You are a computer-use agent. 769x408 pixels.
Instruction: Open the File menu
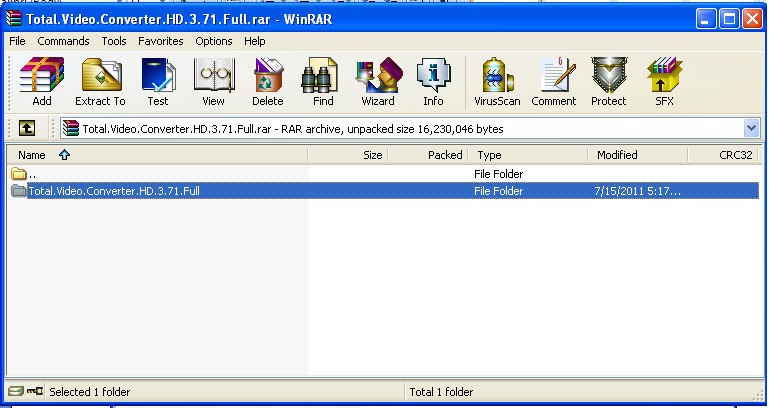pos(17,41)
